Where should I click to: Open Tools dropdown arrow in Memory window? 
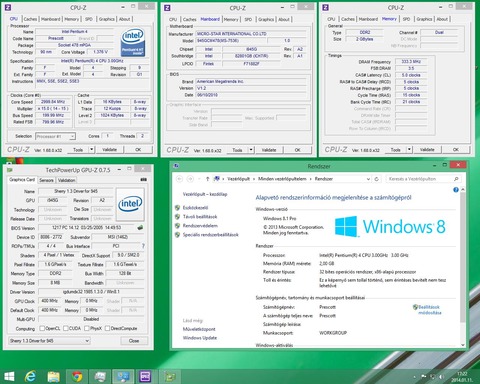click(409, 150)
